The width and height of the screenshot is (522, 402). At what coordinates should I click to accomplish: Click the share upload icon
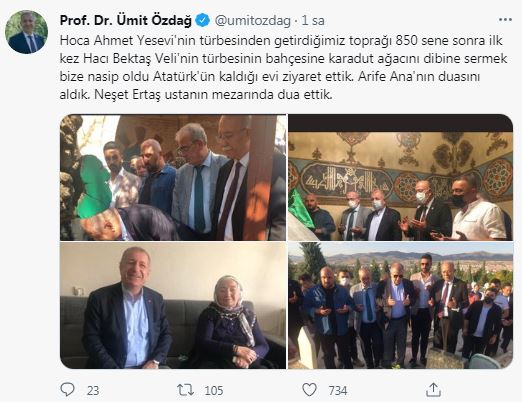pos(433,389)
